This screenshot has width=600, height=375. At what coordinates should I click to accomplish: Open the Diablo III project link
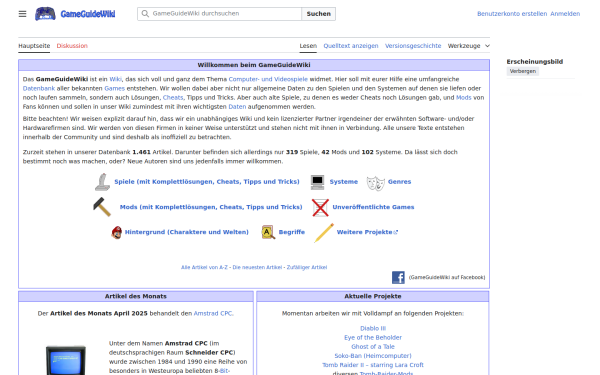click(x=373, y=328)
